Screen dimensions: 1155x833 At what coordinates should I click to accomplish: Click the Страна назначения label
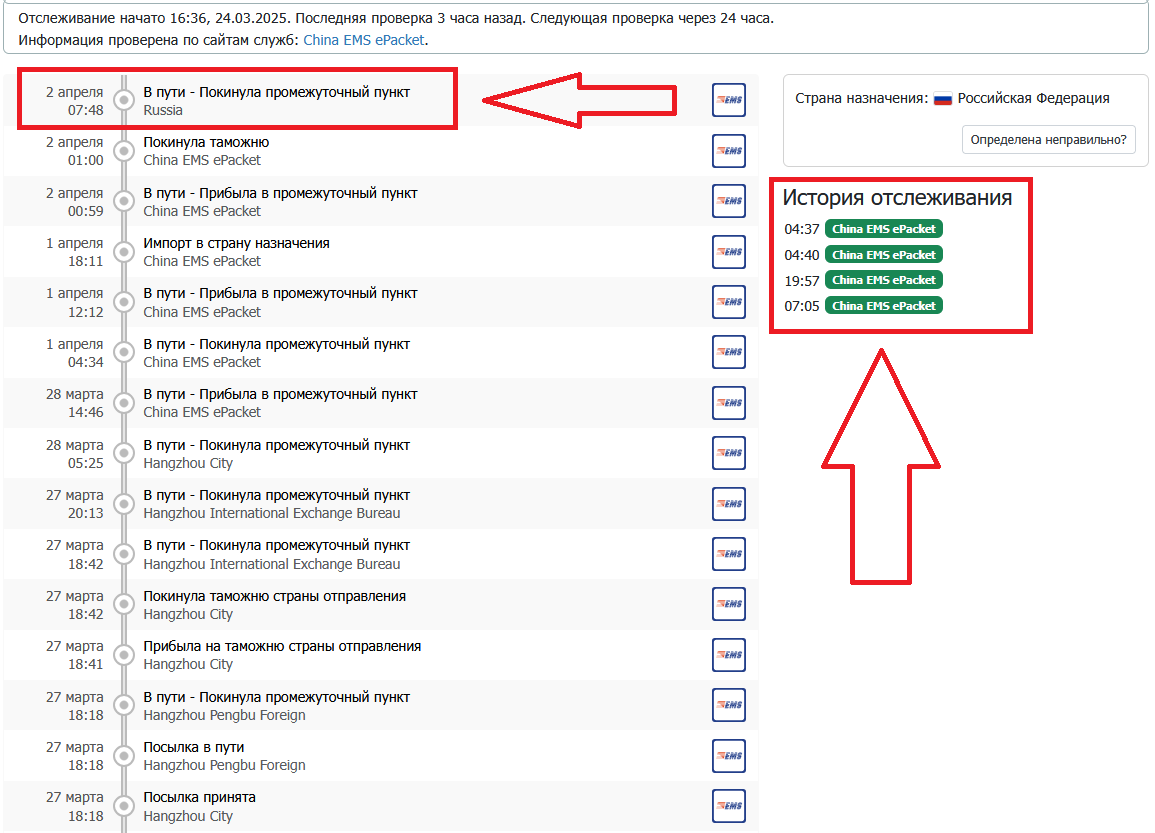coord(862,98)
